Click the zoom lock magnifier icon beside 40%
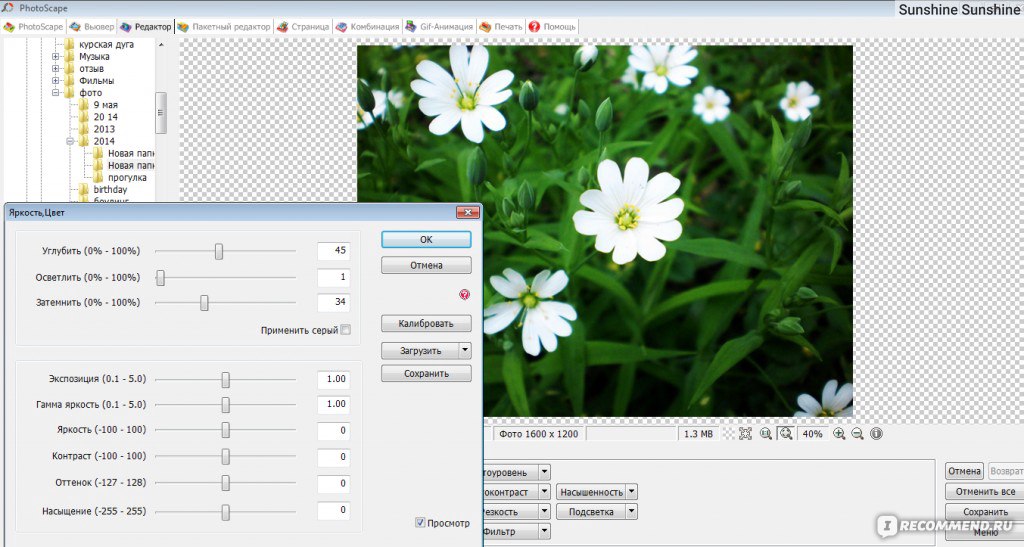This screenshot has height=547, width=1024. (x=785, y=434)
